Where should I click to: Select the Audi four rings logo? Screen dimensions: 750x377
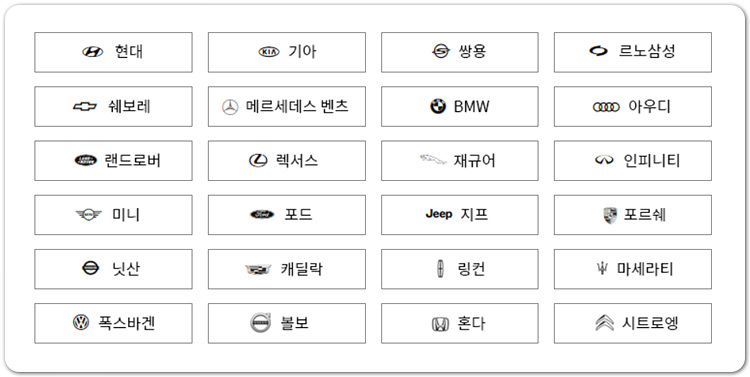(606, 107)
